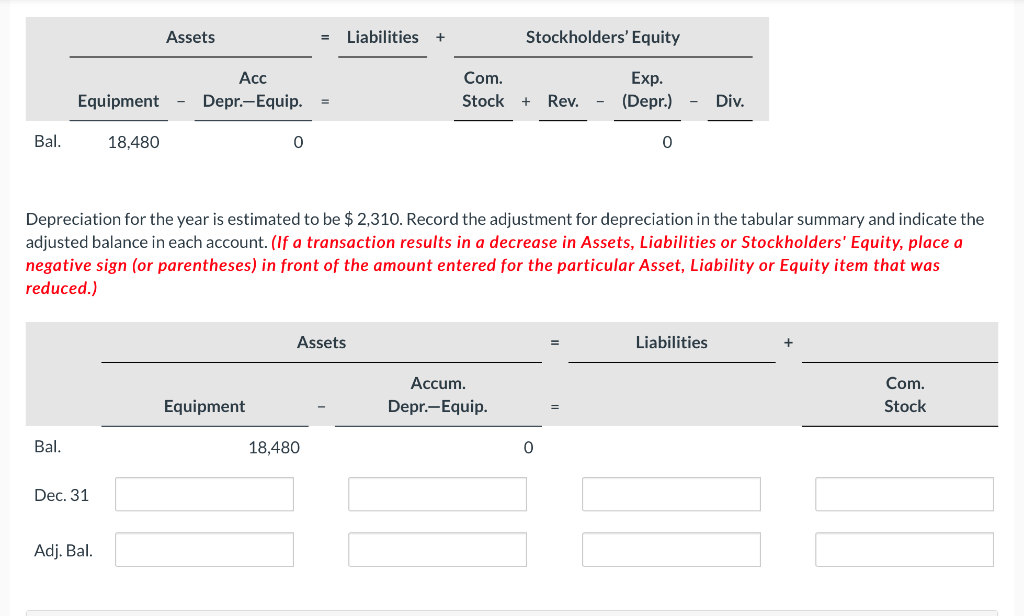The height and width of the screenshot is (616, 1024).
Task: Click the zero balance under Accum. Depr.—Equip.
Action: (x=528, y=447)
